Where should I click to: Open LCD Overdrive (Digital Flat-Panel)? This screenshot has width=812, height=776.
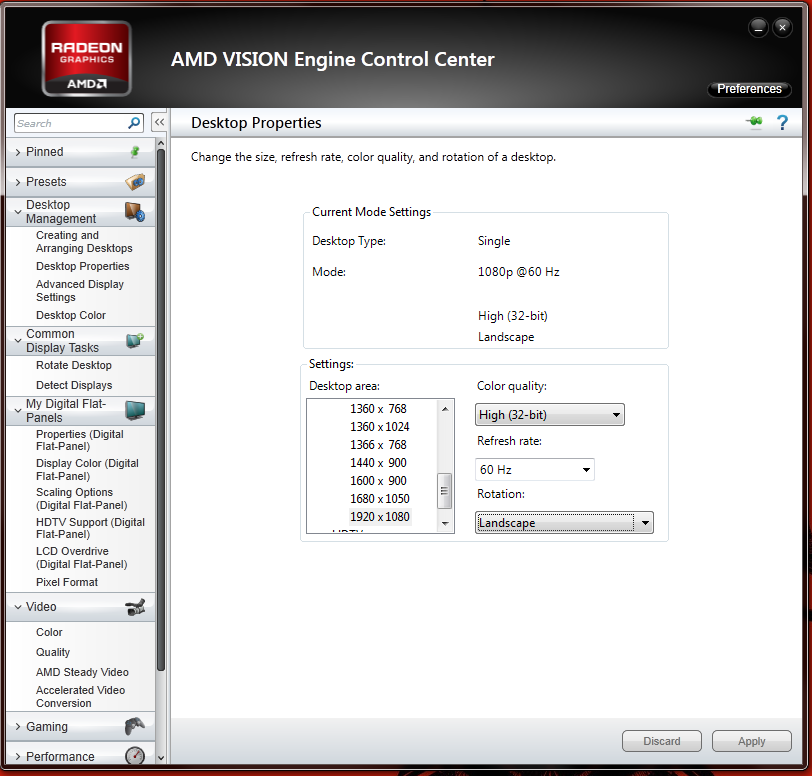click(x=81, y=557)
